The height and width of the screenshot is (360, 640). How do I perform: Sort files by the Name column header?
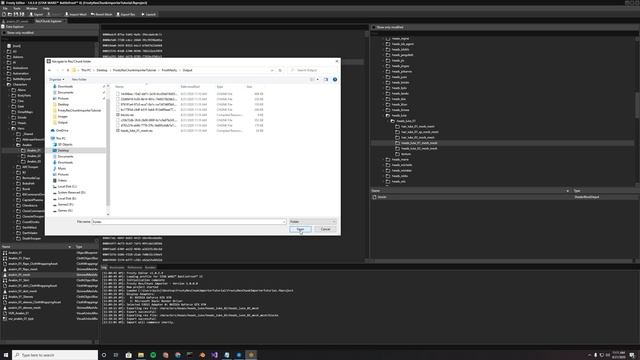[119, 87]
